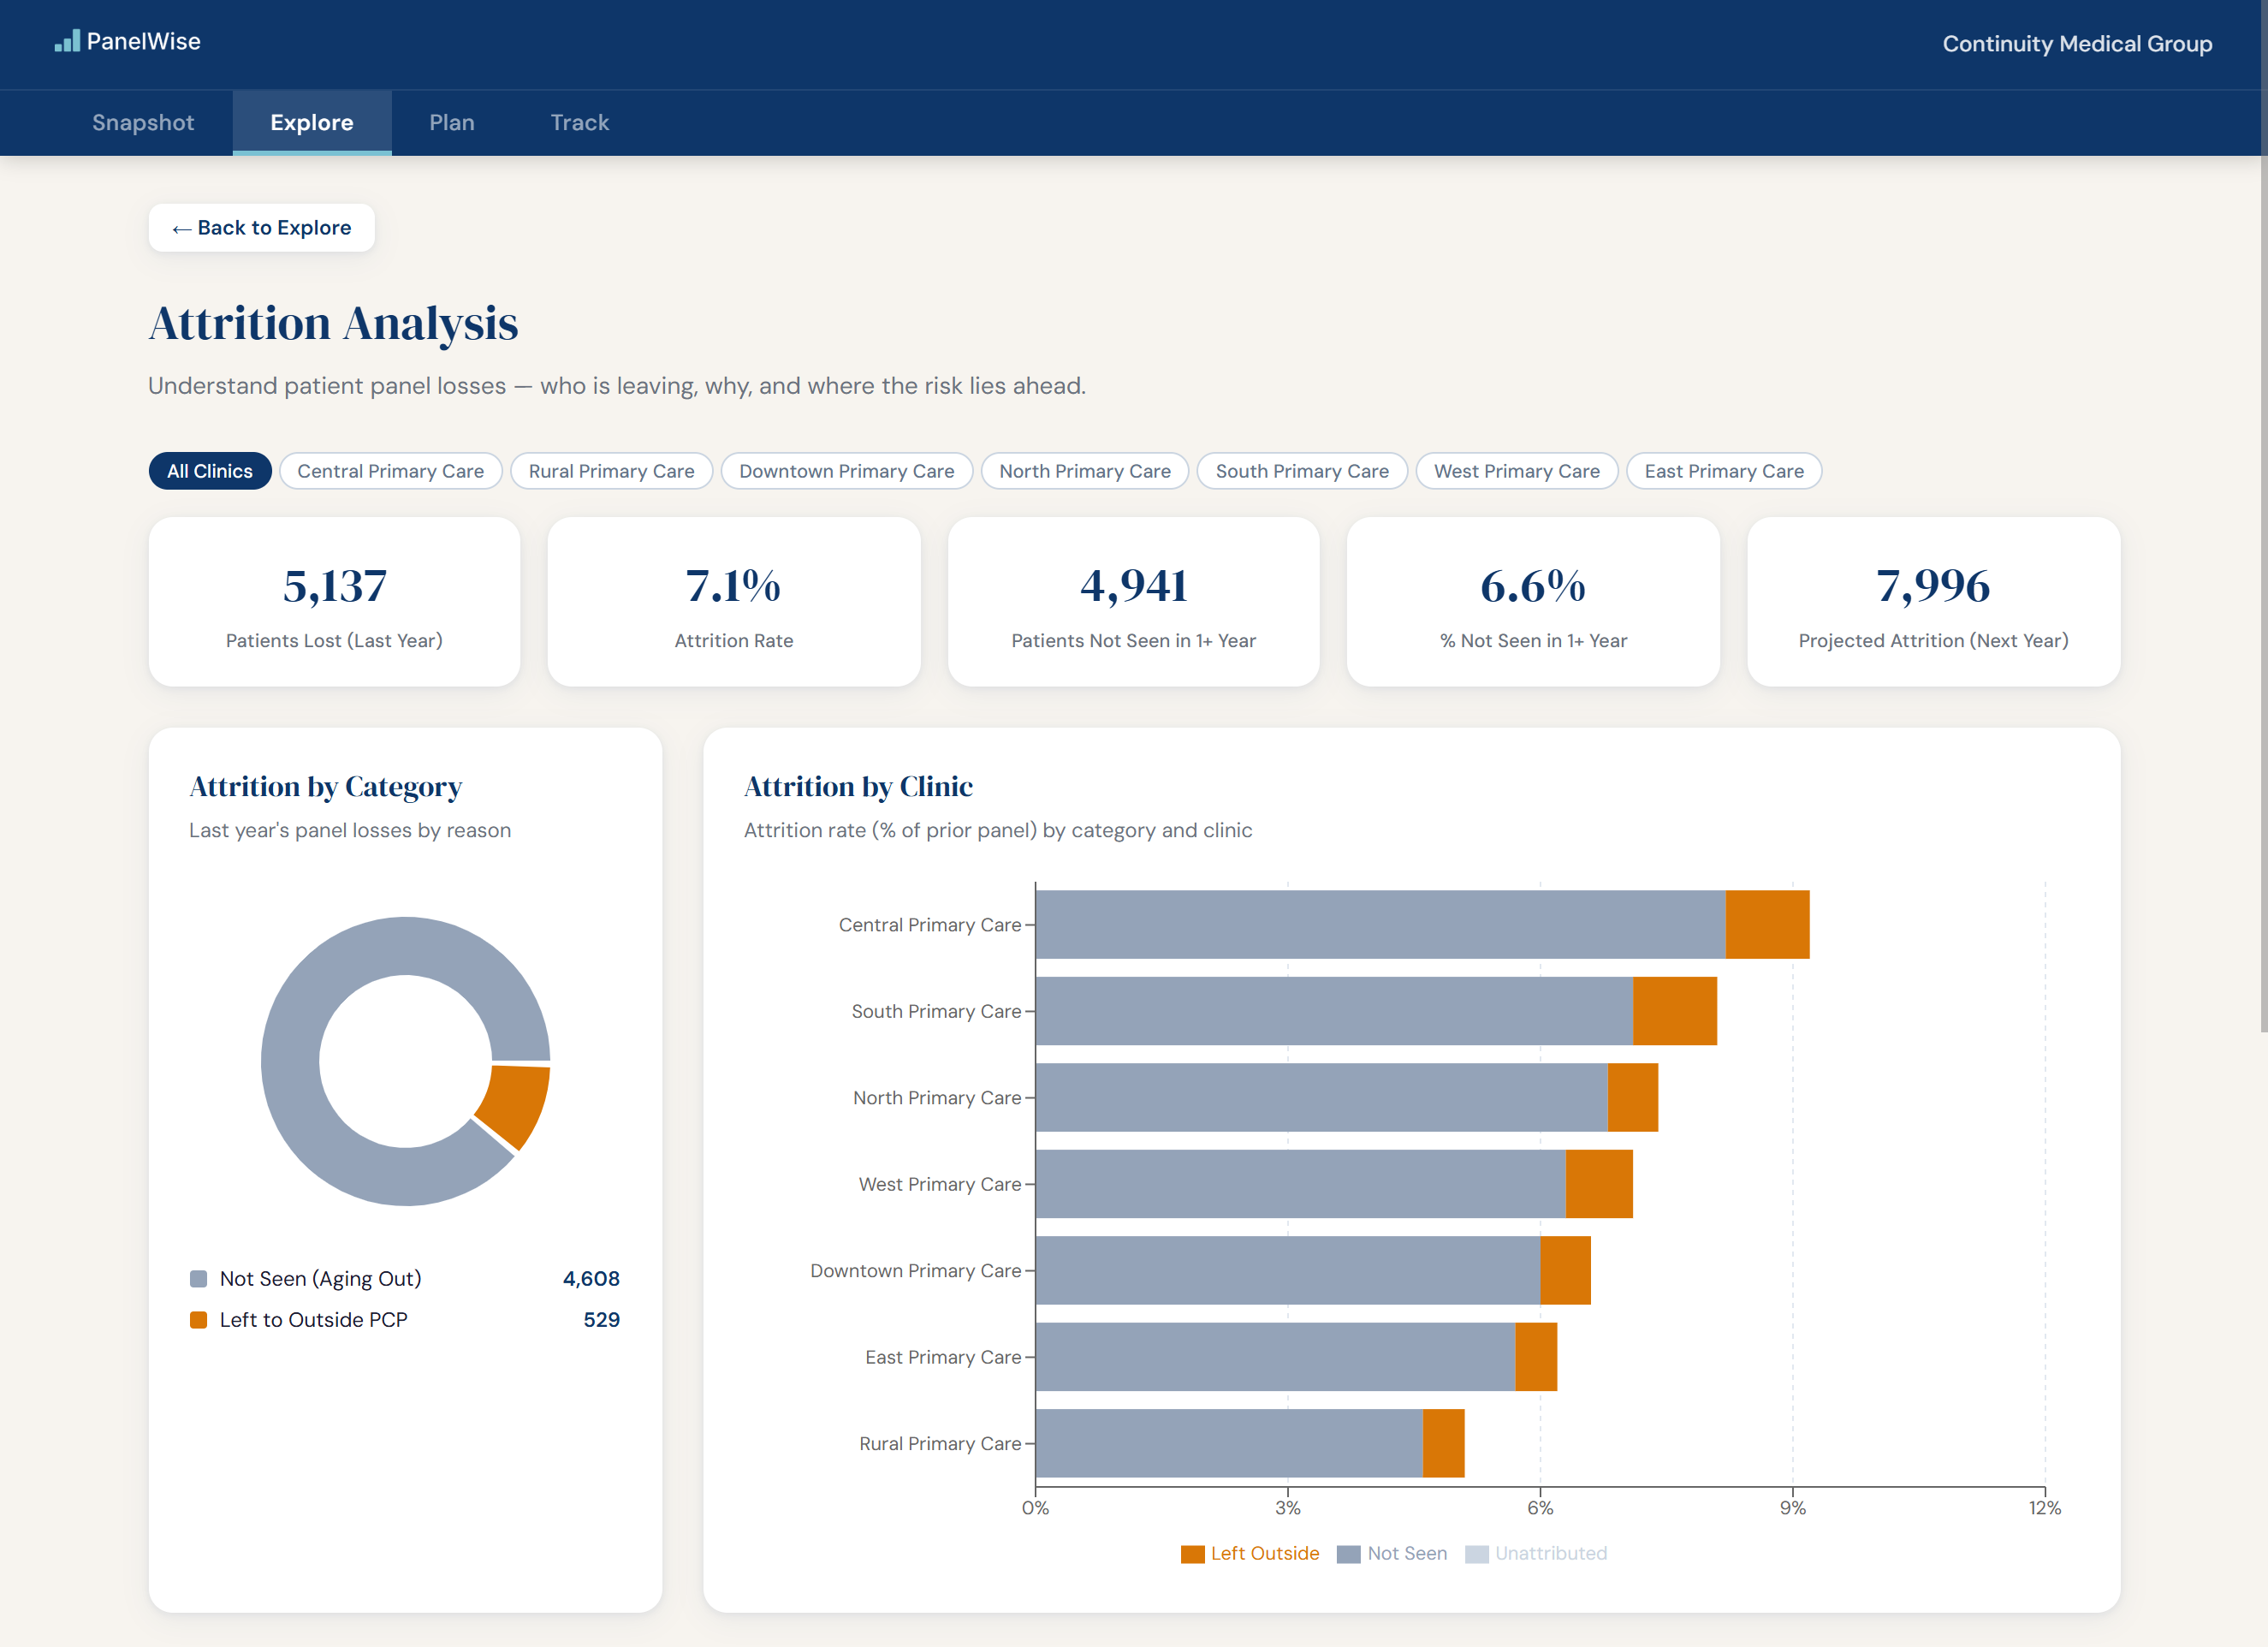This screenshot has height=1647, width=2268.
Task: Click the 7.1% Attrition Rate card
Action: pyautogui.click(x=733, y=601)
